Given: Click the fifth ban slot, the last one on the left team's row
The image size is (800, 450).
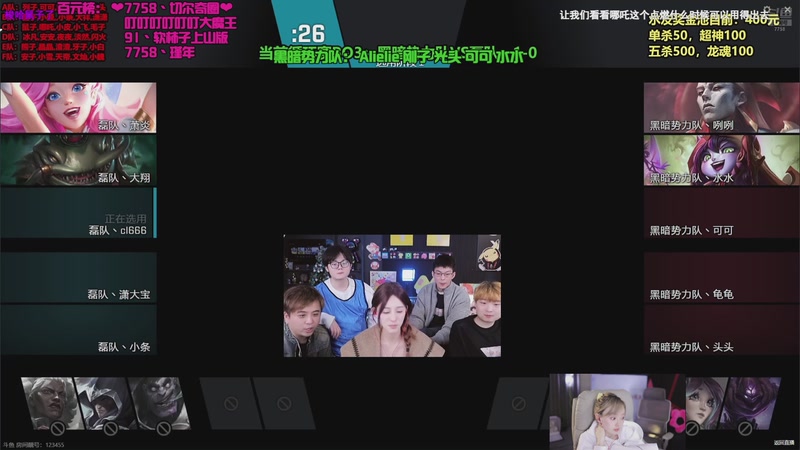Looking at the screenshot, I should 284,404.
